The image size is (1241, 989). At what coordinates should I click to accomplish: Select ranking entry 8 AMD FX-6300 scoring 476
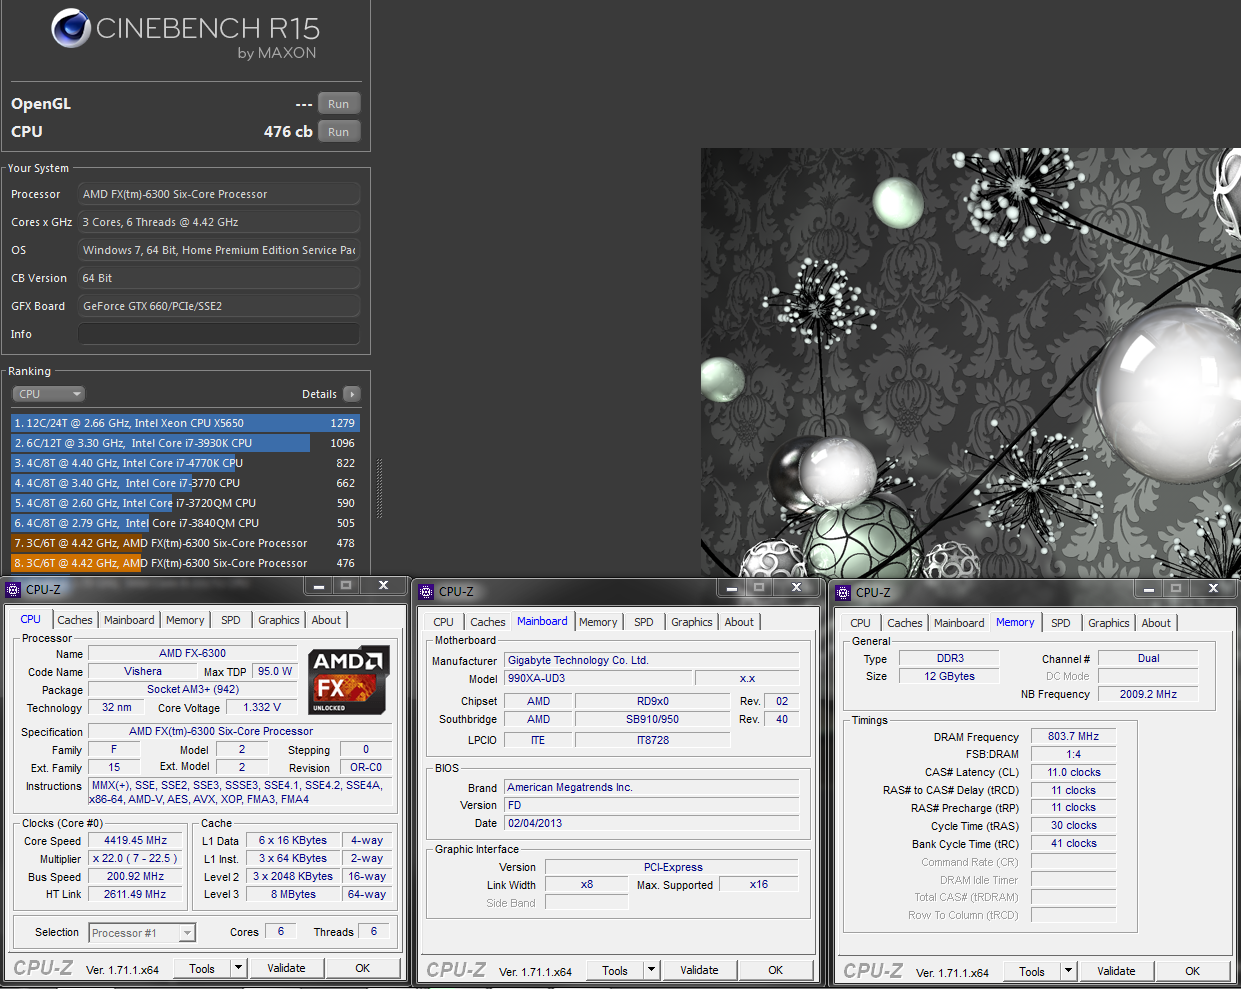[185, 563]
